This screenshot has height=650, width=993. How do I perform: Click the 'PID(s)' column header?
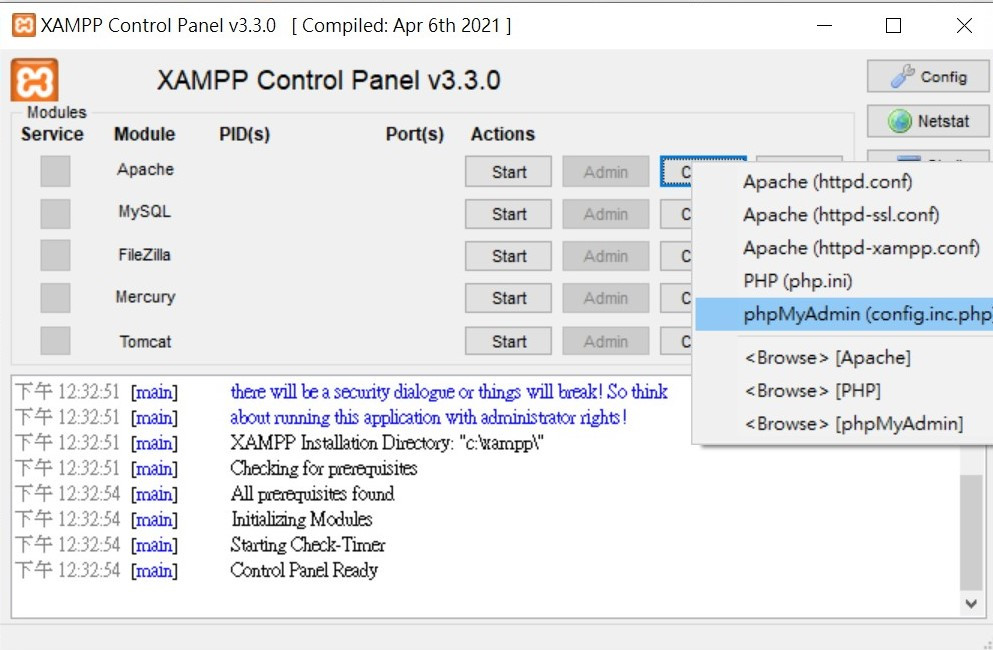244,134
